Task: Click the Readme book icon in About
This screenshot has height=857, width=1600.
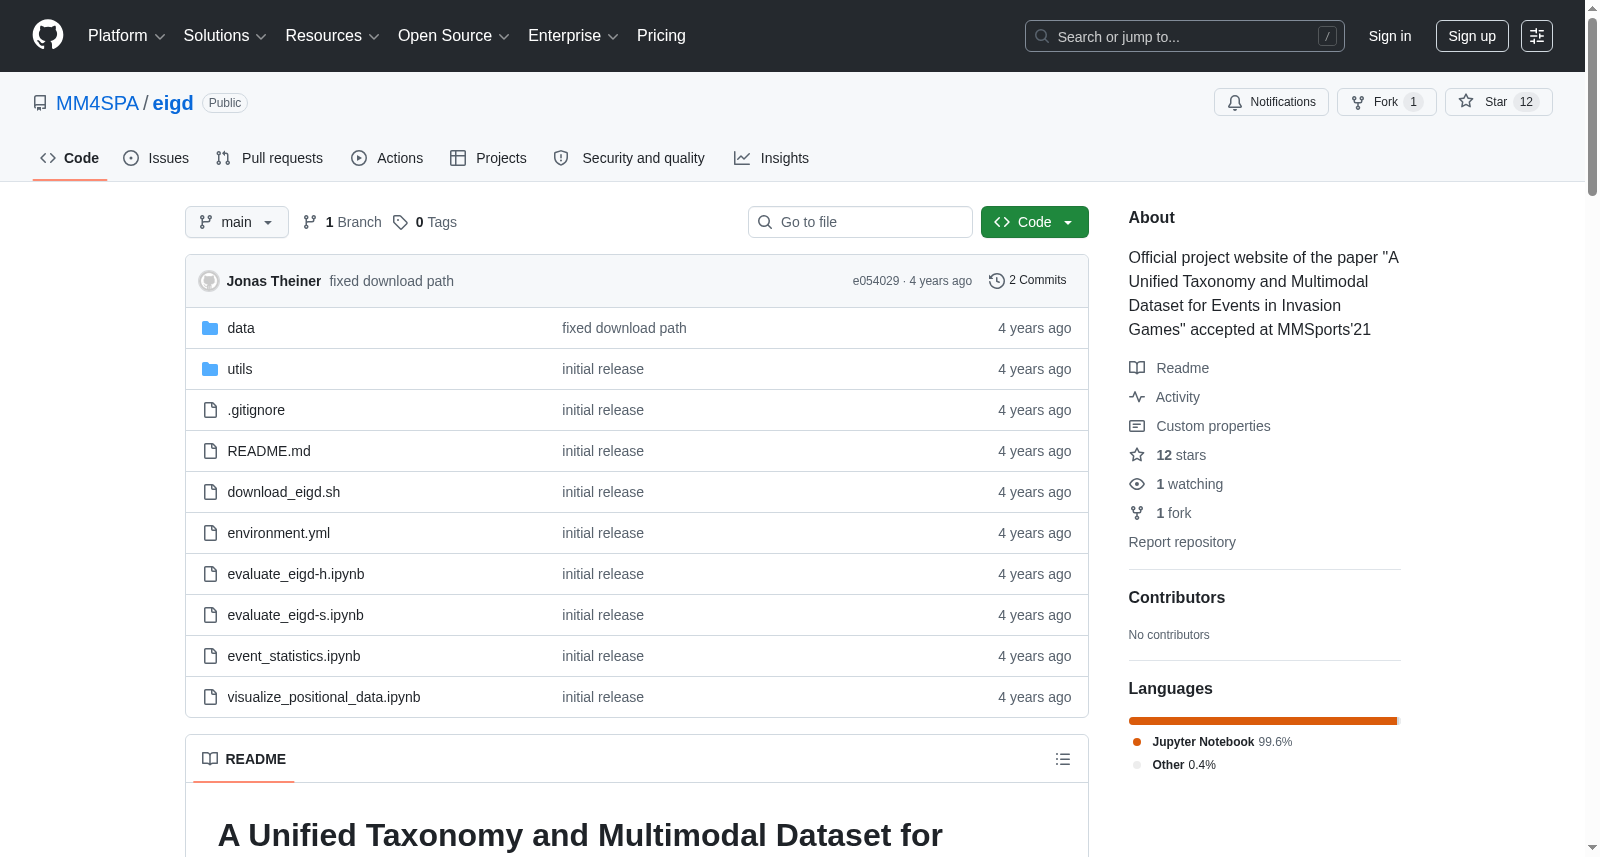Action: [x=1137, y=368]
